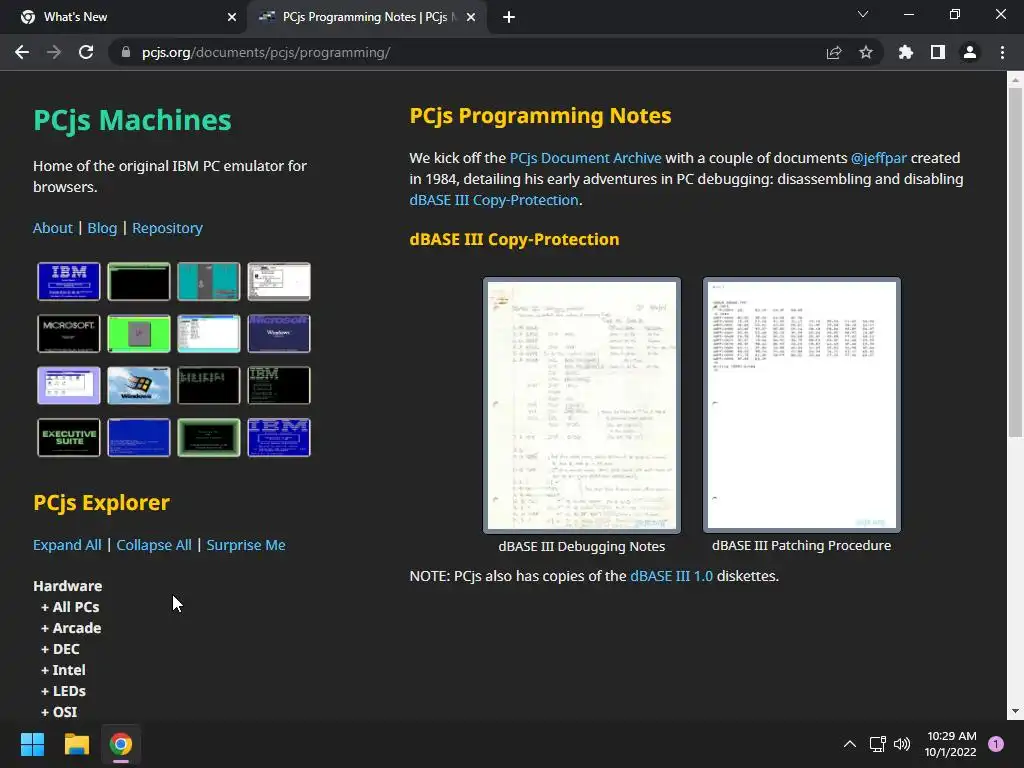Open File Explorer from the taskbar
Image resolution: width=1024 pixels, height=768 pixels.
(76, 744)
